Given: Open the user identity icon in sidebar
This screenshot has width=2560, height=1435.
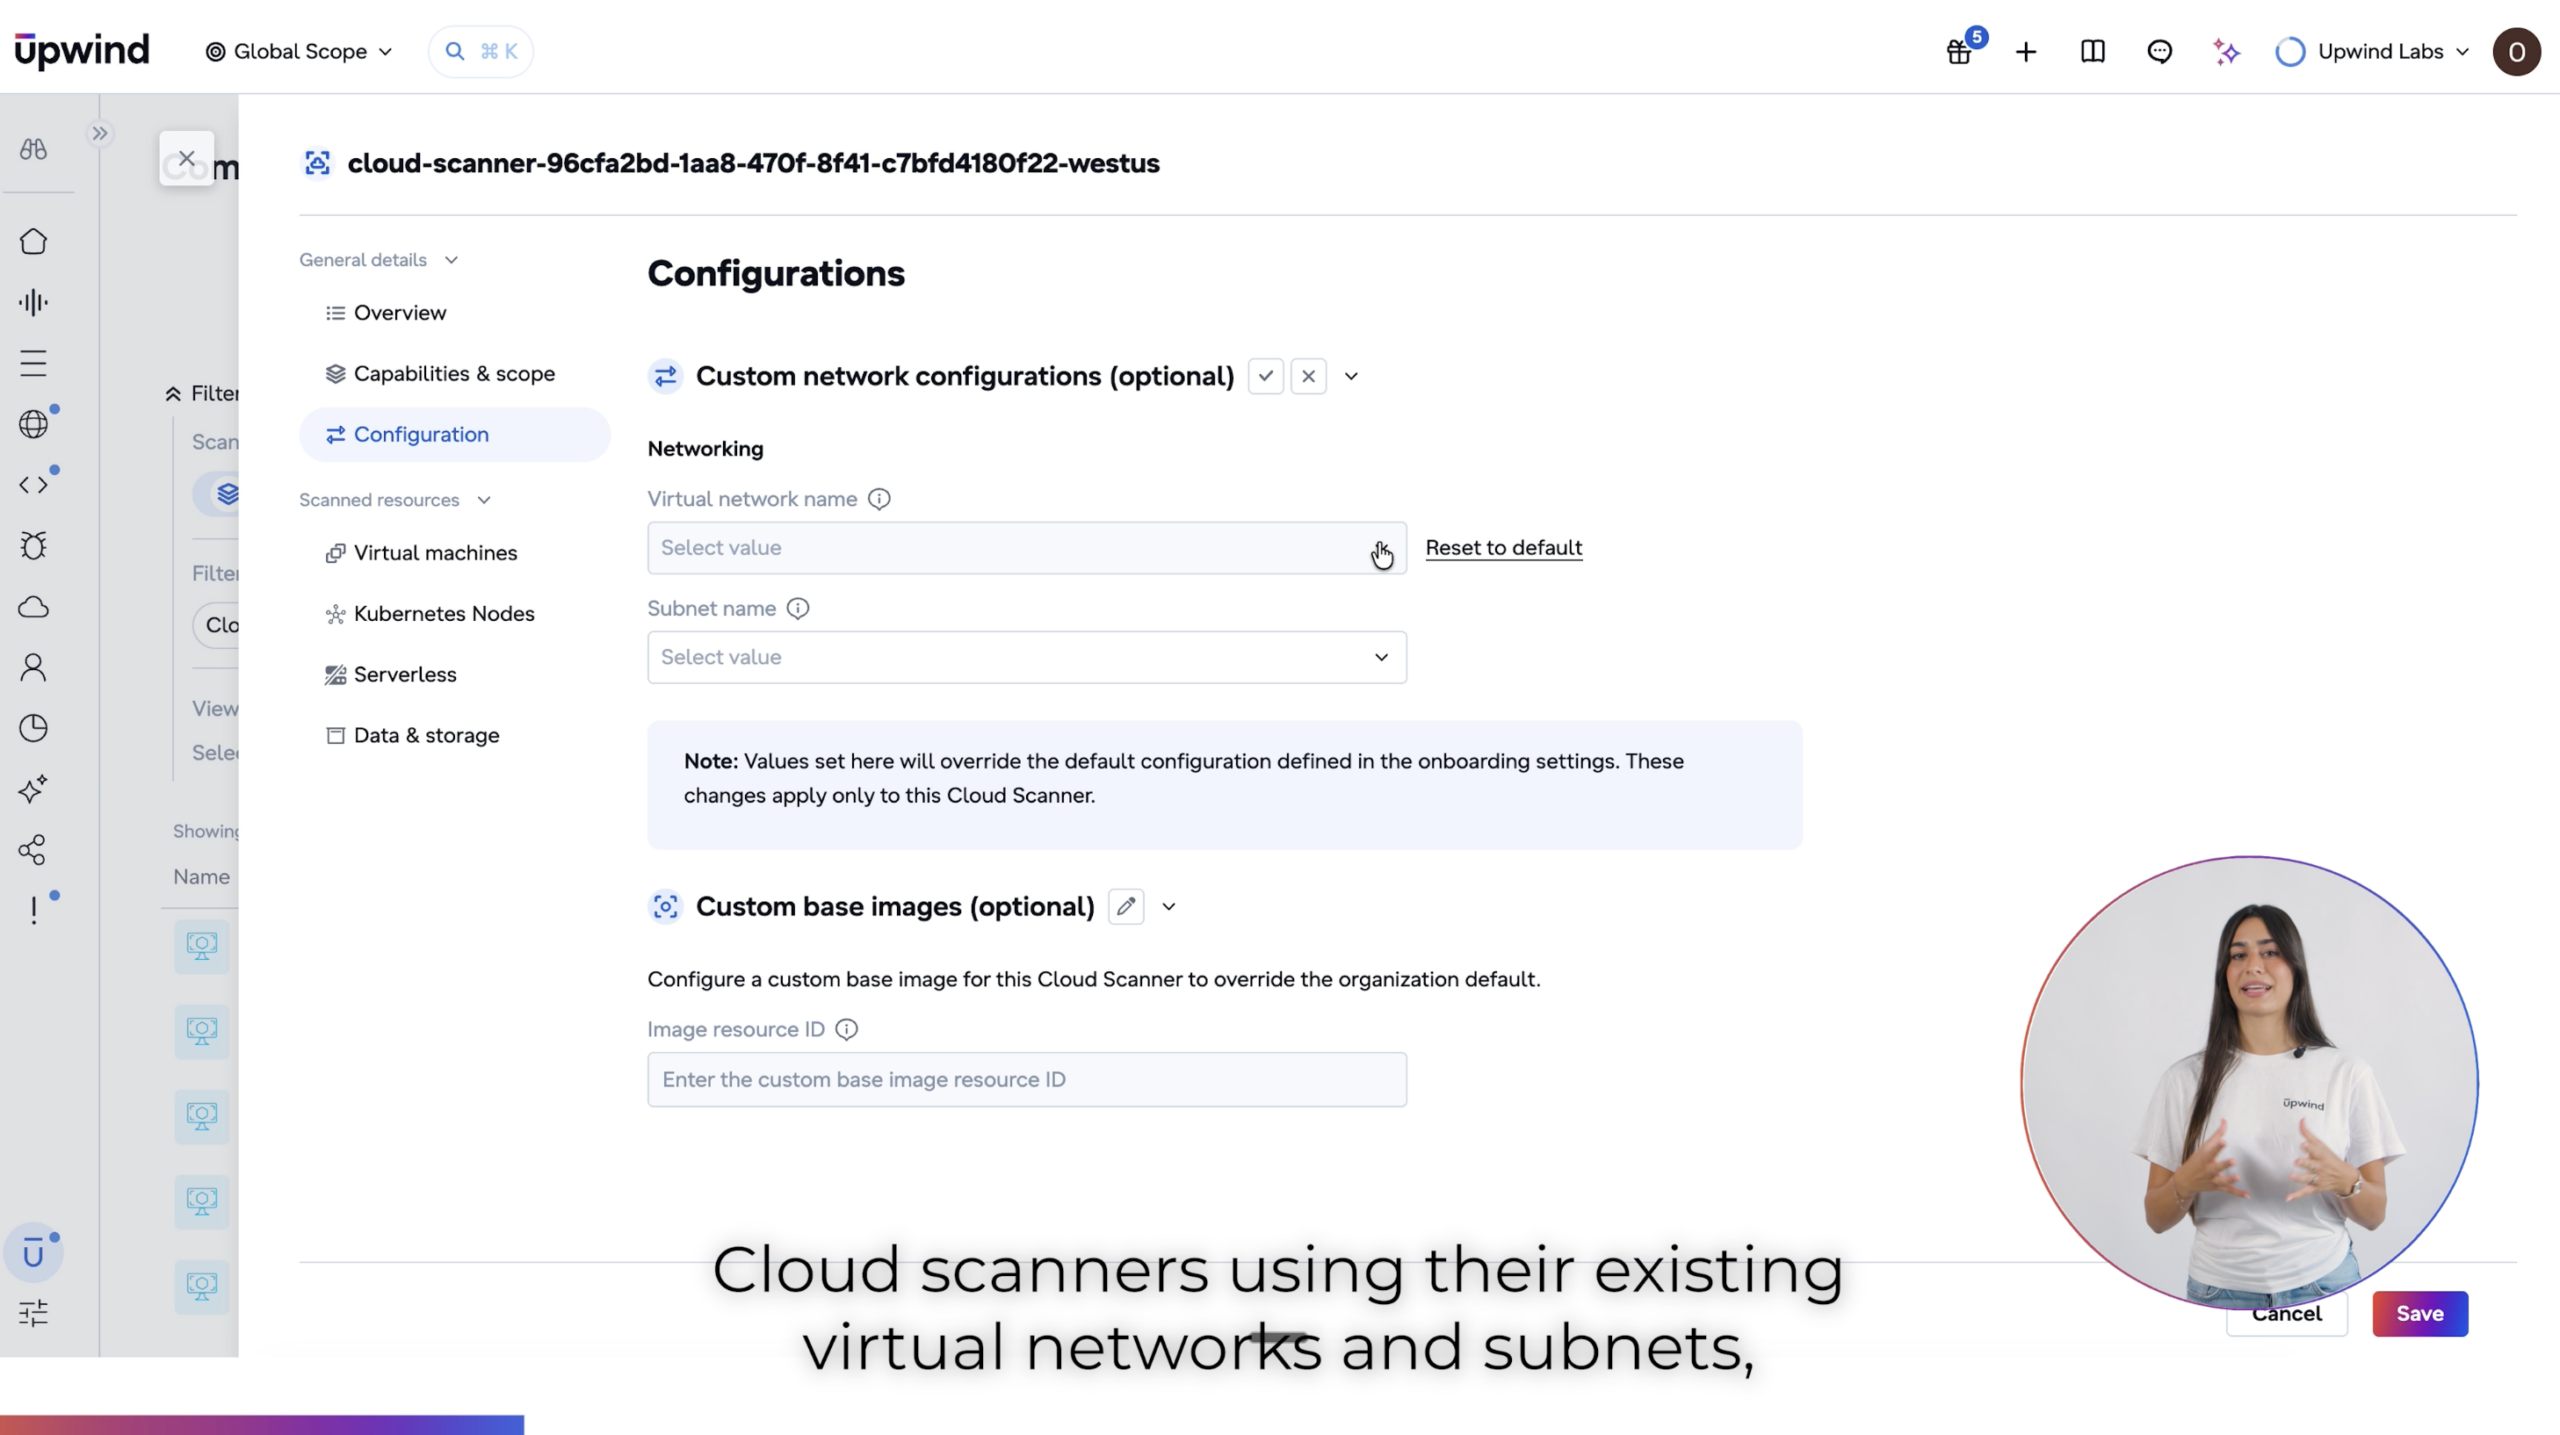Looking at the screenshot, I should click(x=33, y=667).
